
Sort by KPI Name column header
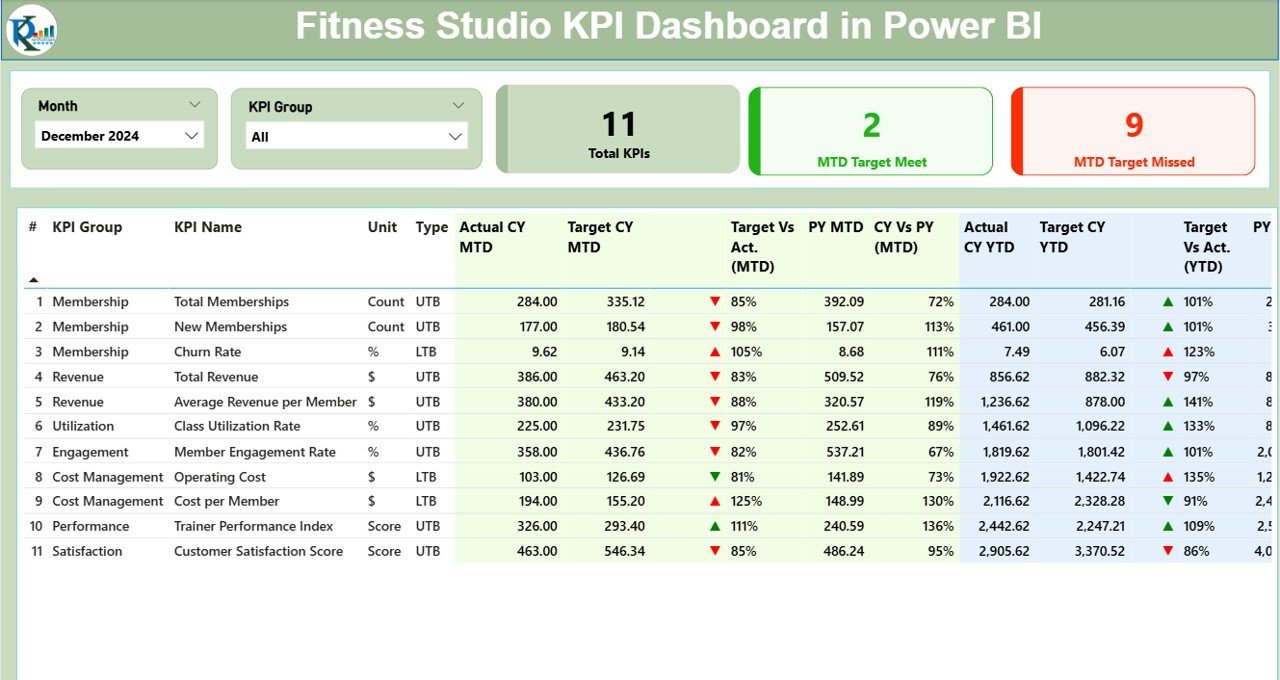pyautogui.click(x=208, y=227)
